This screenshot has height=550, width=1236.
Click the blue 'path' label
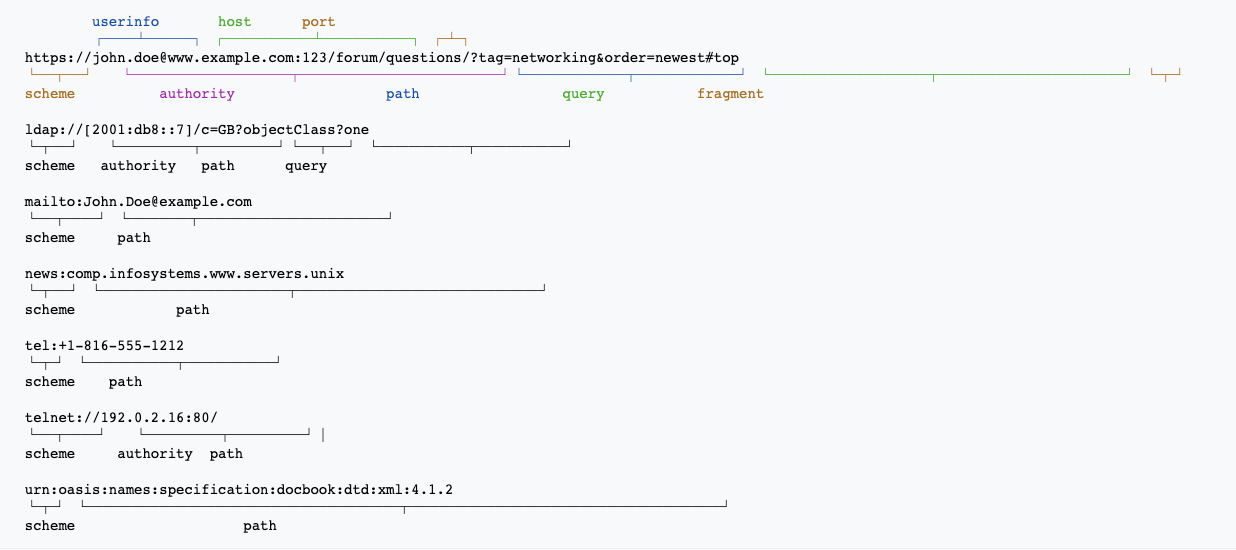(402, 94)
